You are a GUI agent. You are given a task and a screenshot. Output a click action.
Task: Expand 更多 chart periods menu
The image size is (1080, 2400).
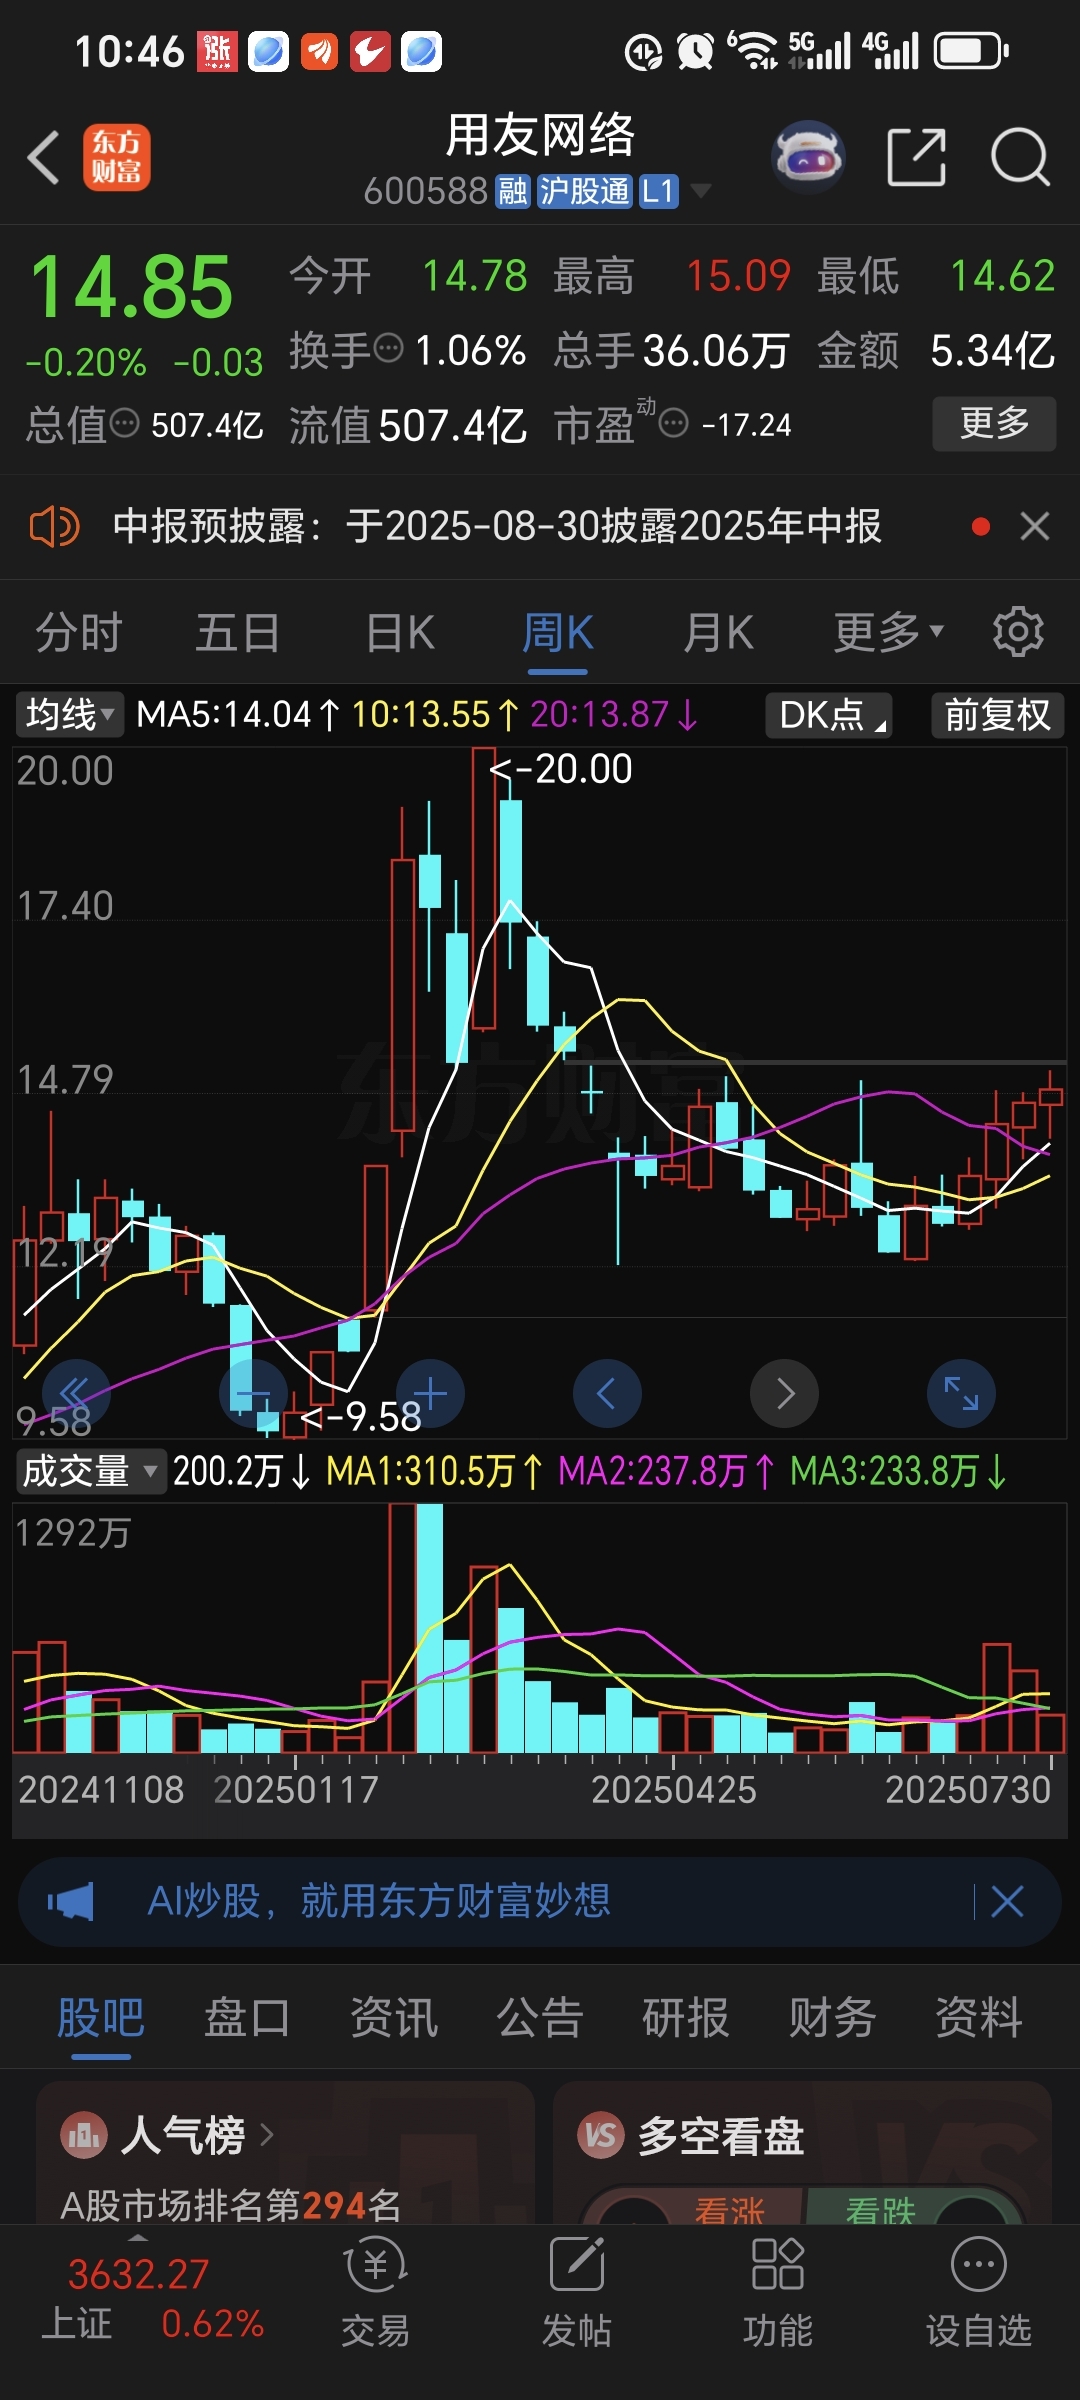889,632
